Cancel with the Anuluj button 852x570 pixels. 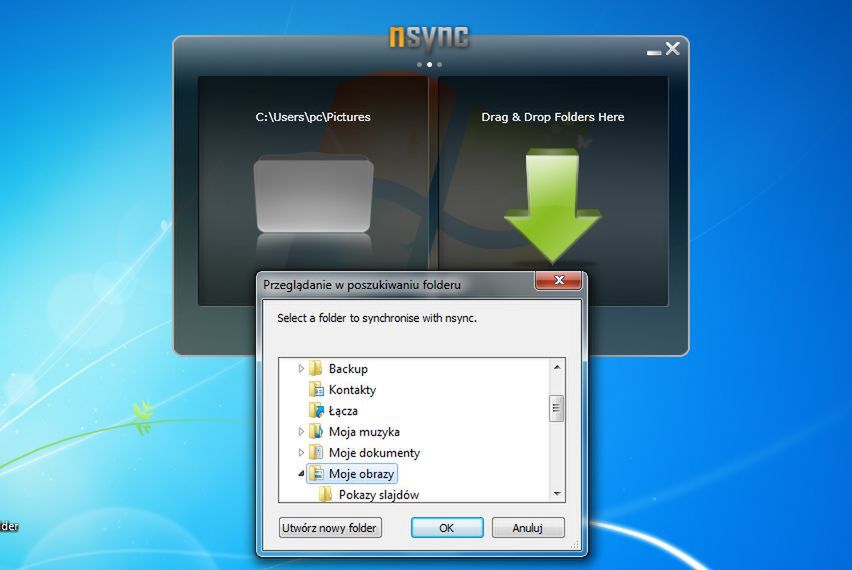(528, 528)
